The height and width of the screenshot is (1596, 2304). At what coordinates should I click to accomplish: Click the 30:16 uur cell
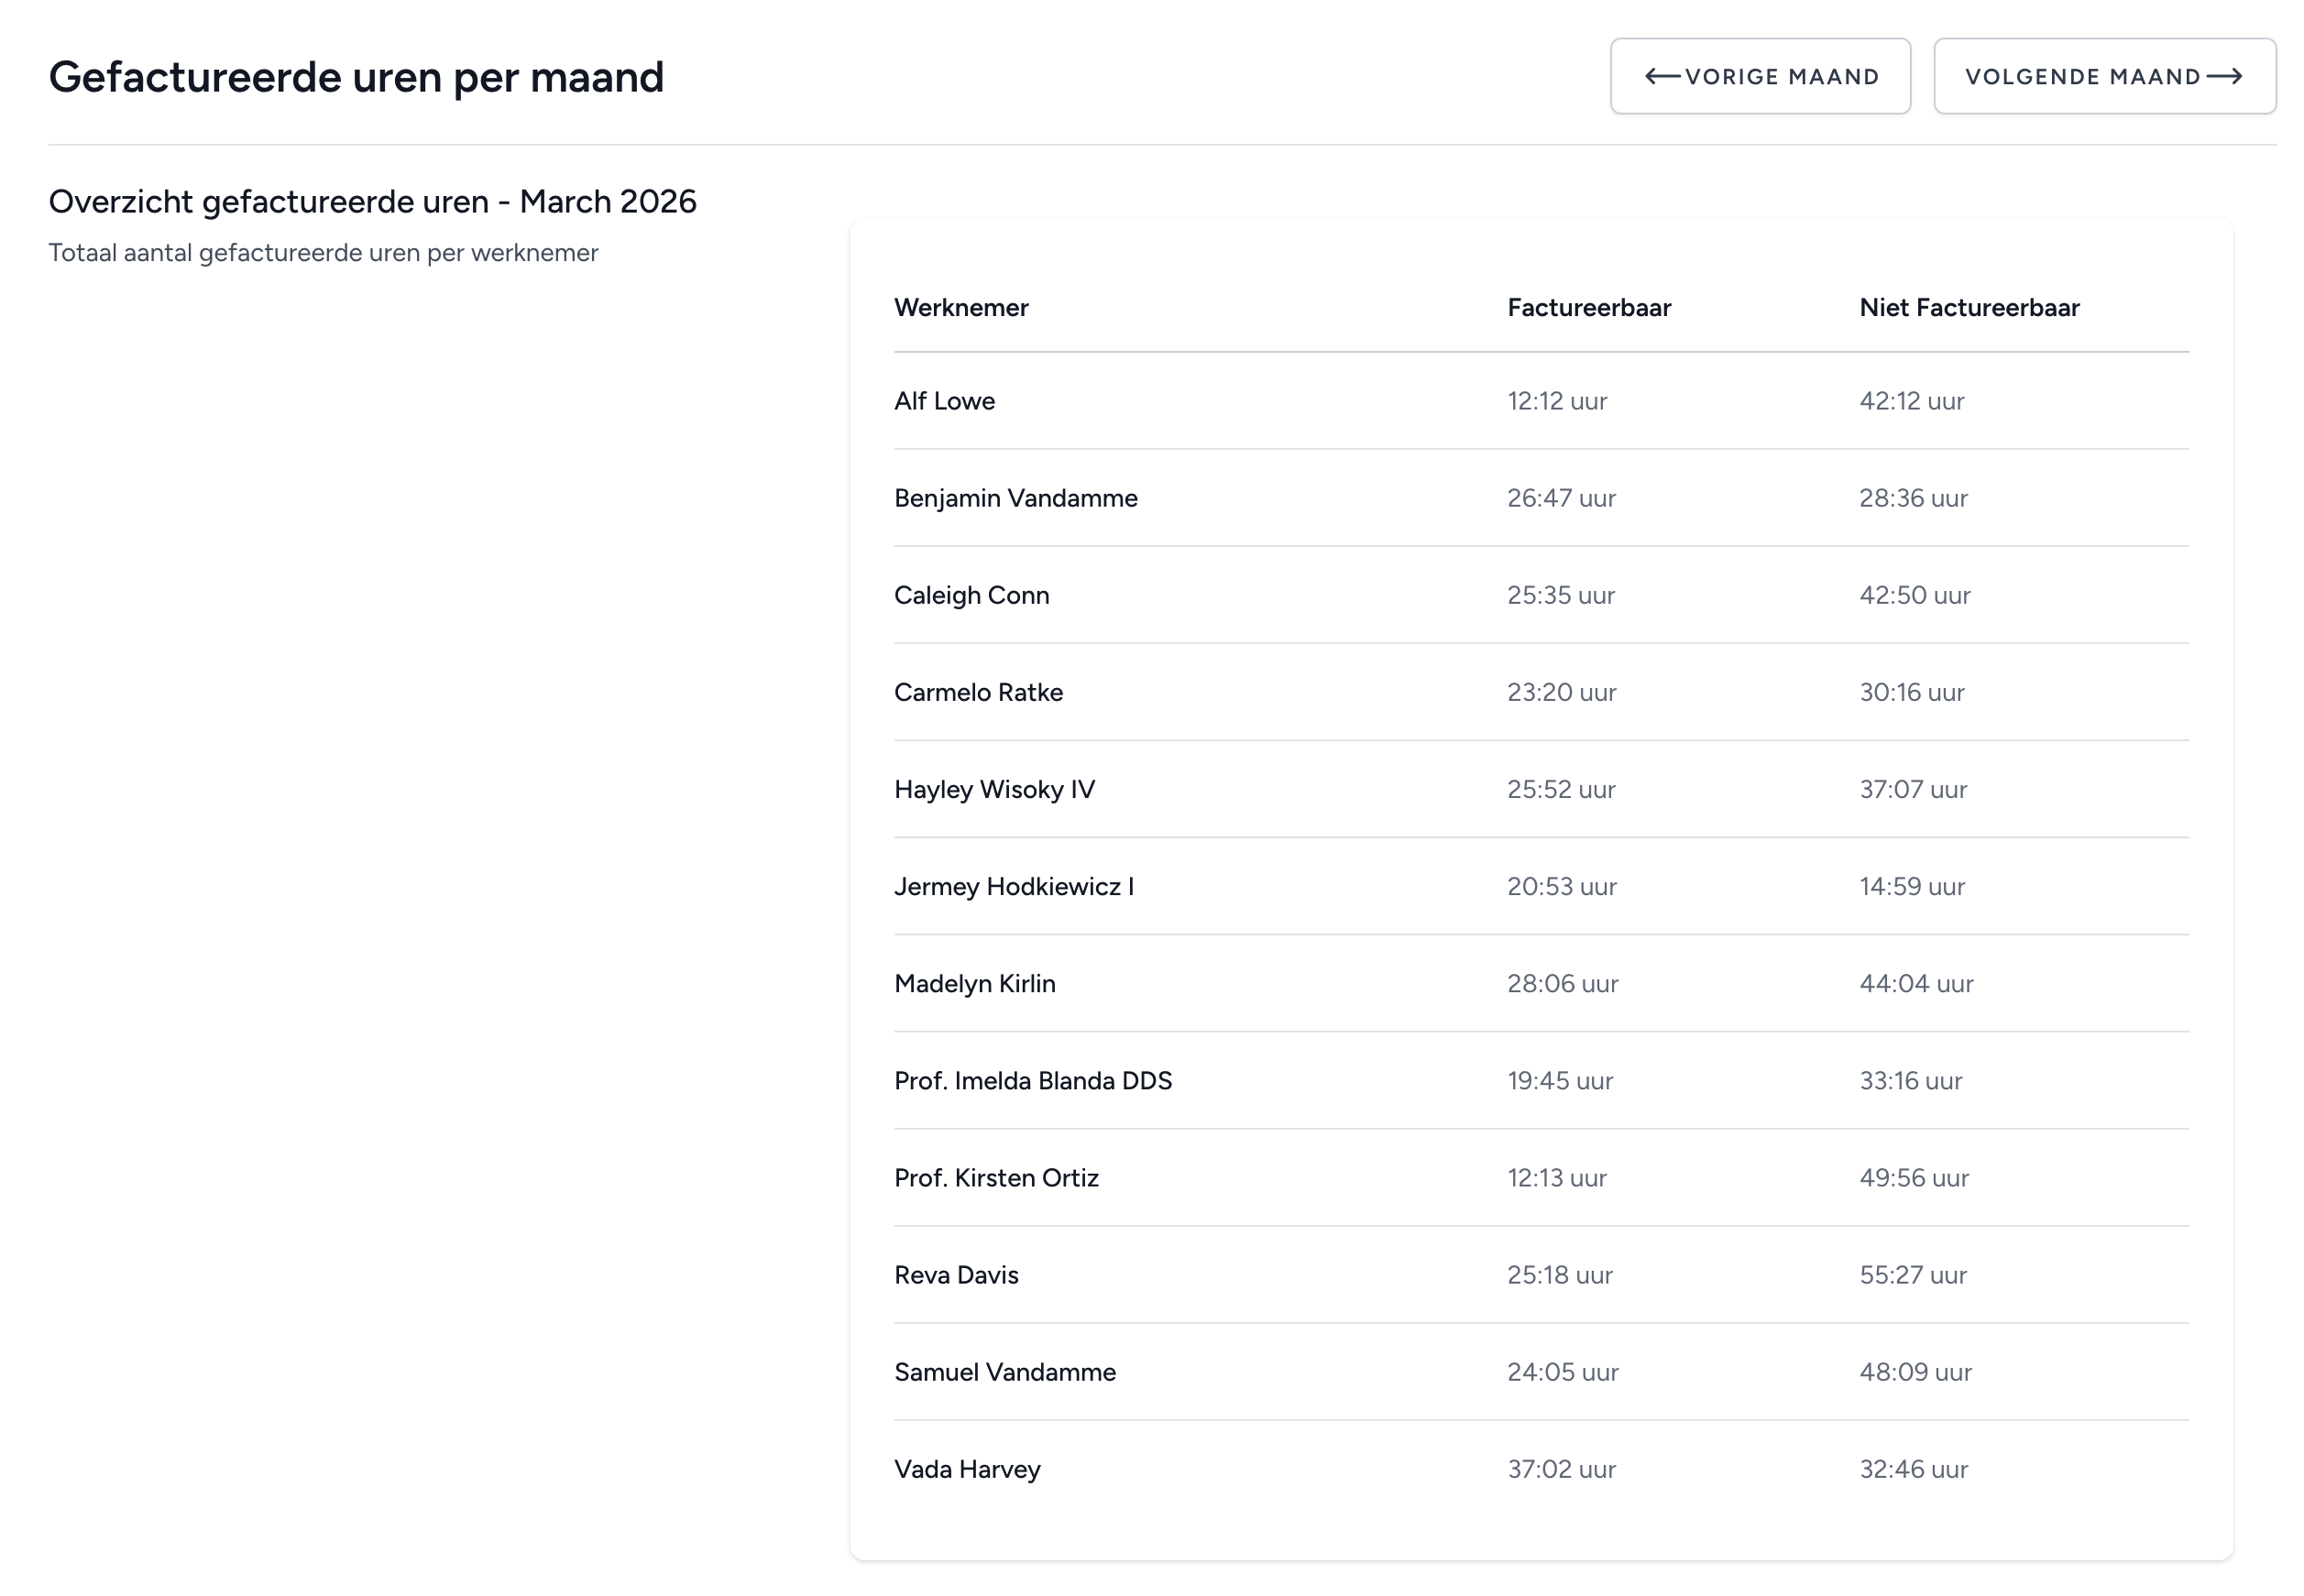coord(1912,692)
